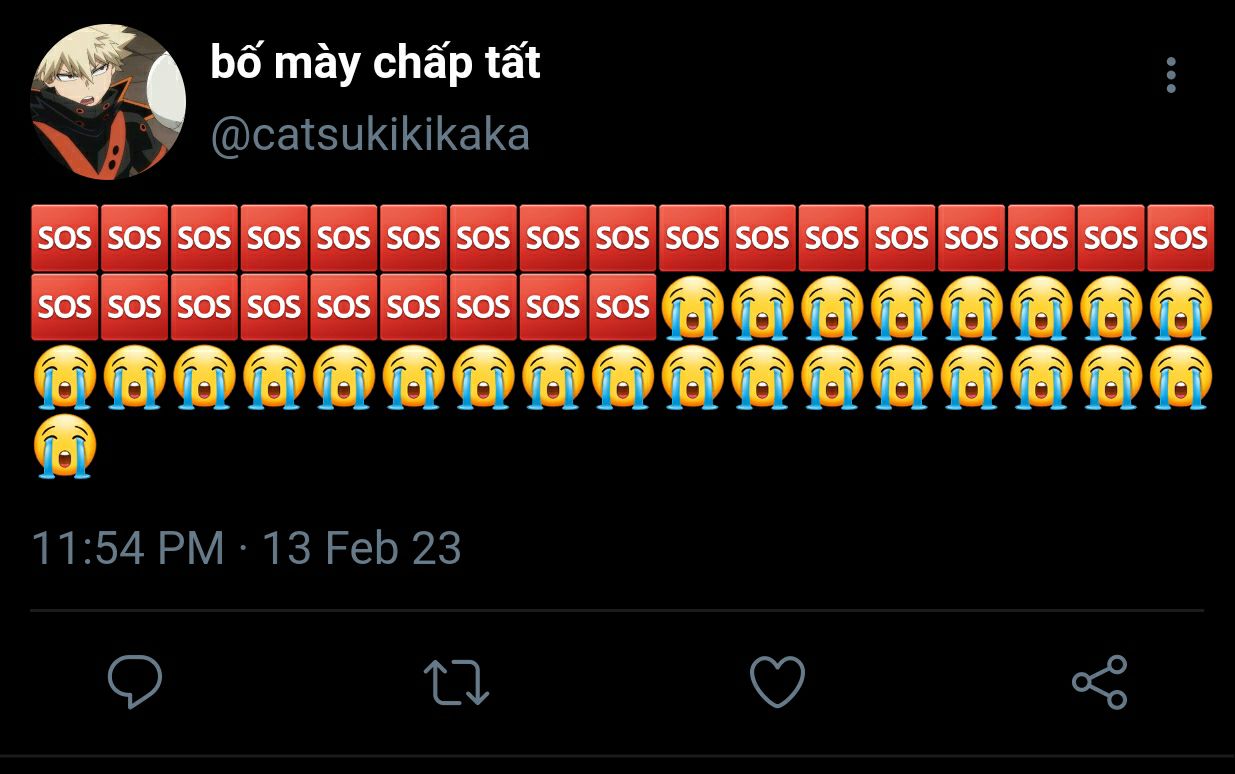Click the first crying emoji in third row
The width and height of the screenshot is (1235, 774).
65,378
